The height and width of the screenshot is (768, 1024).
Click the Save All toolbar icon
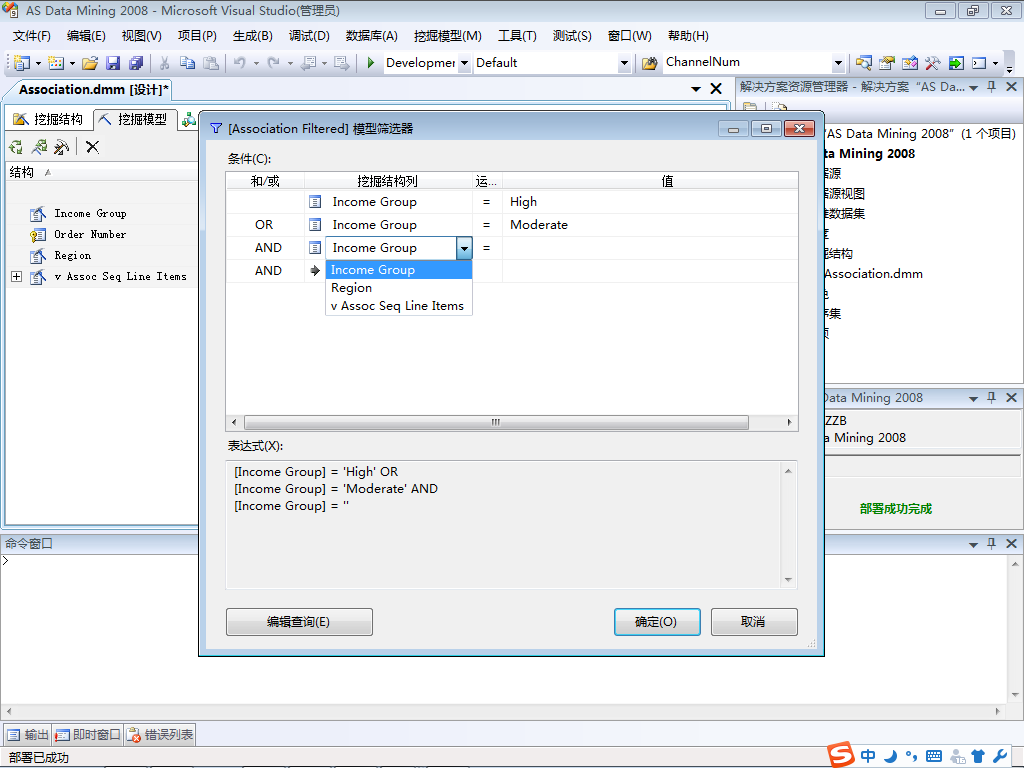[x=136, y=63]
